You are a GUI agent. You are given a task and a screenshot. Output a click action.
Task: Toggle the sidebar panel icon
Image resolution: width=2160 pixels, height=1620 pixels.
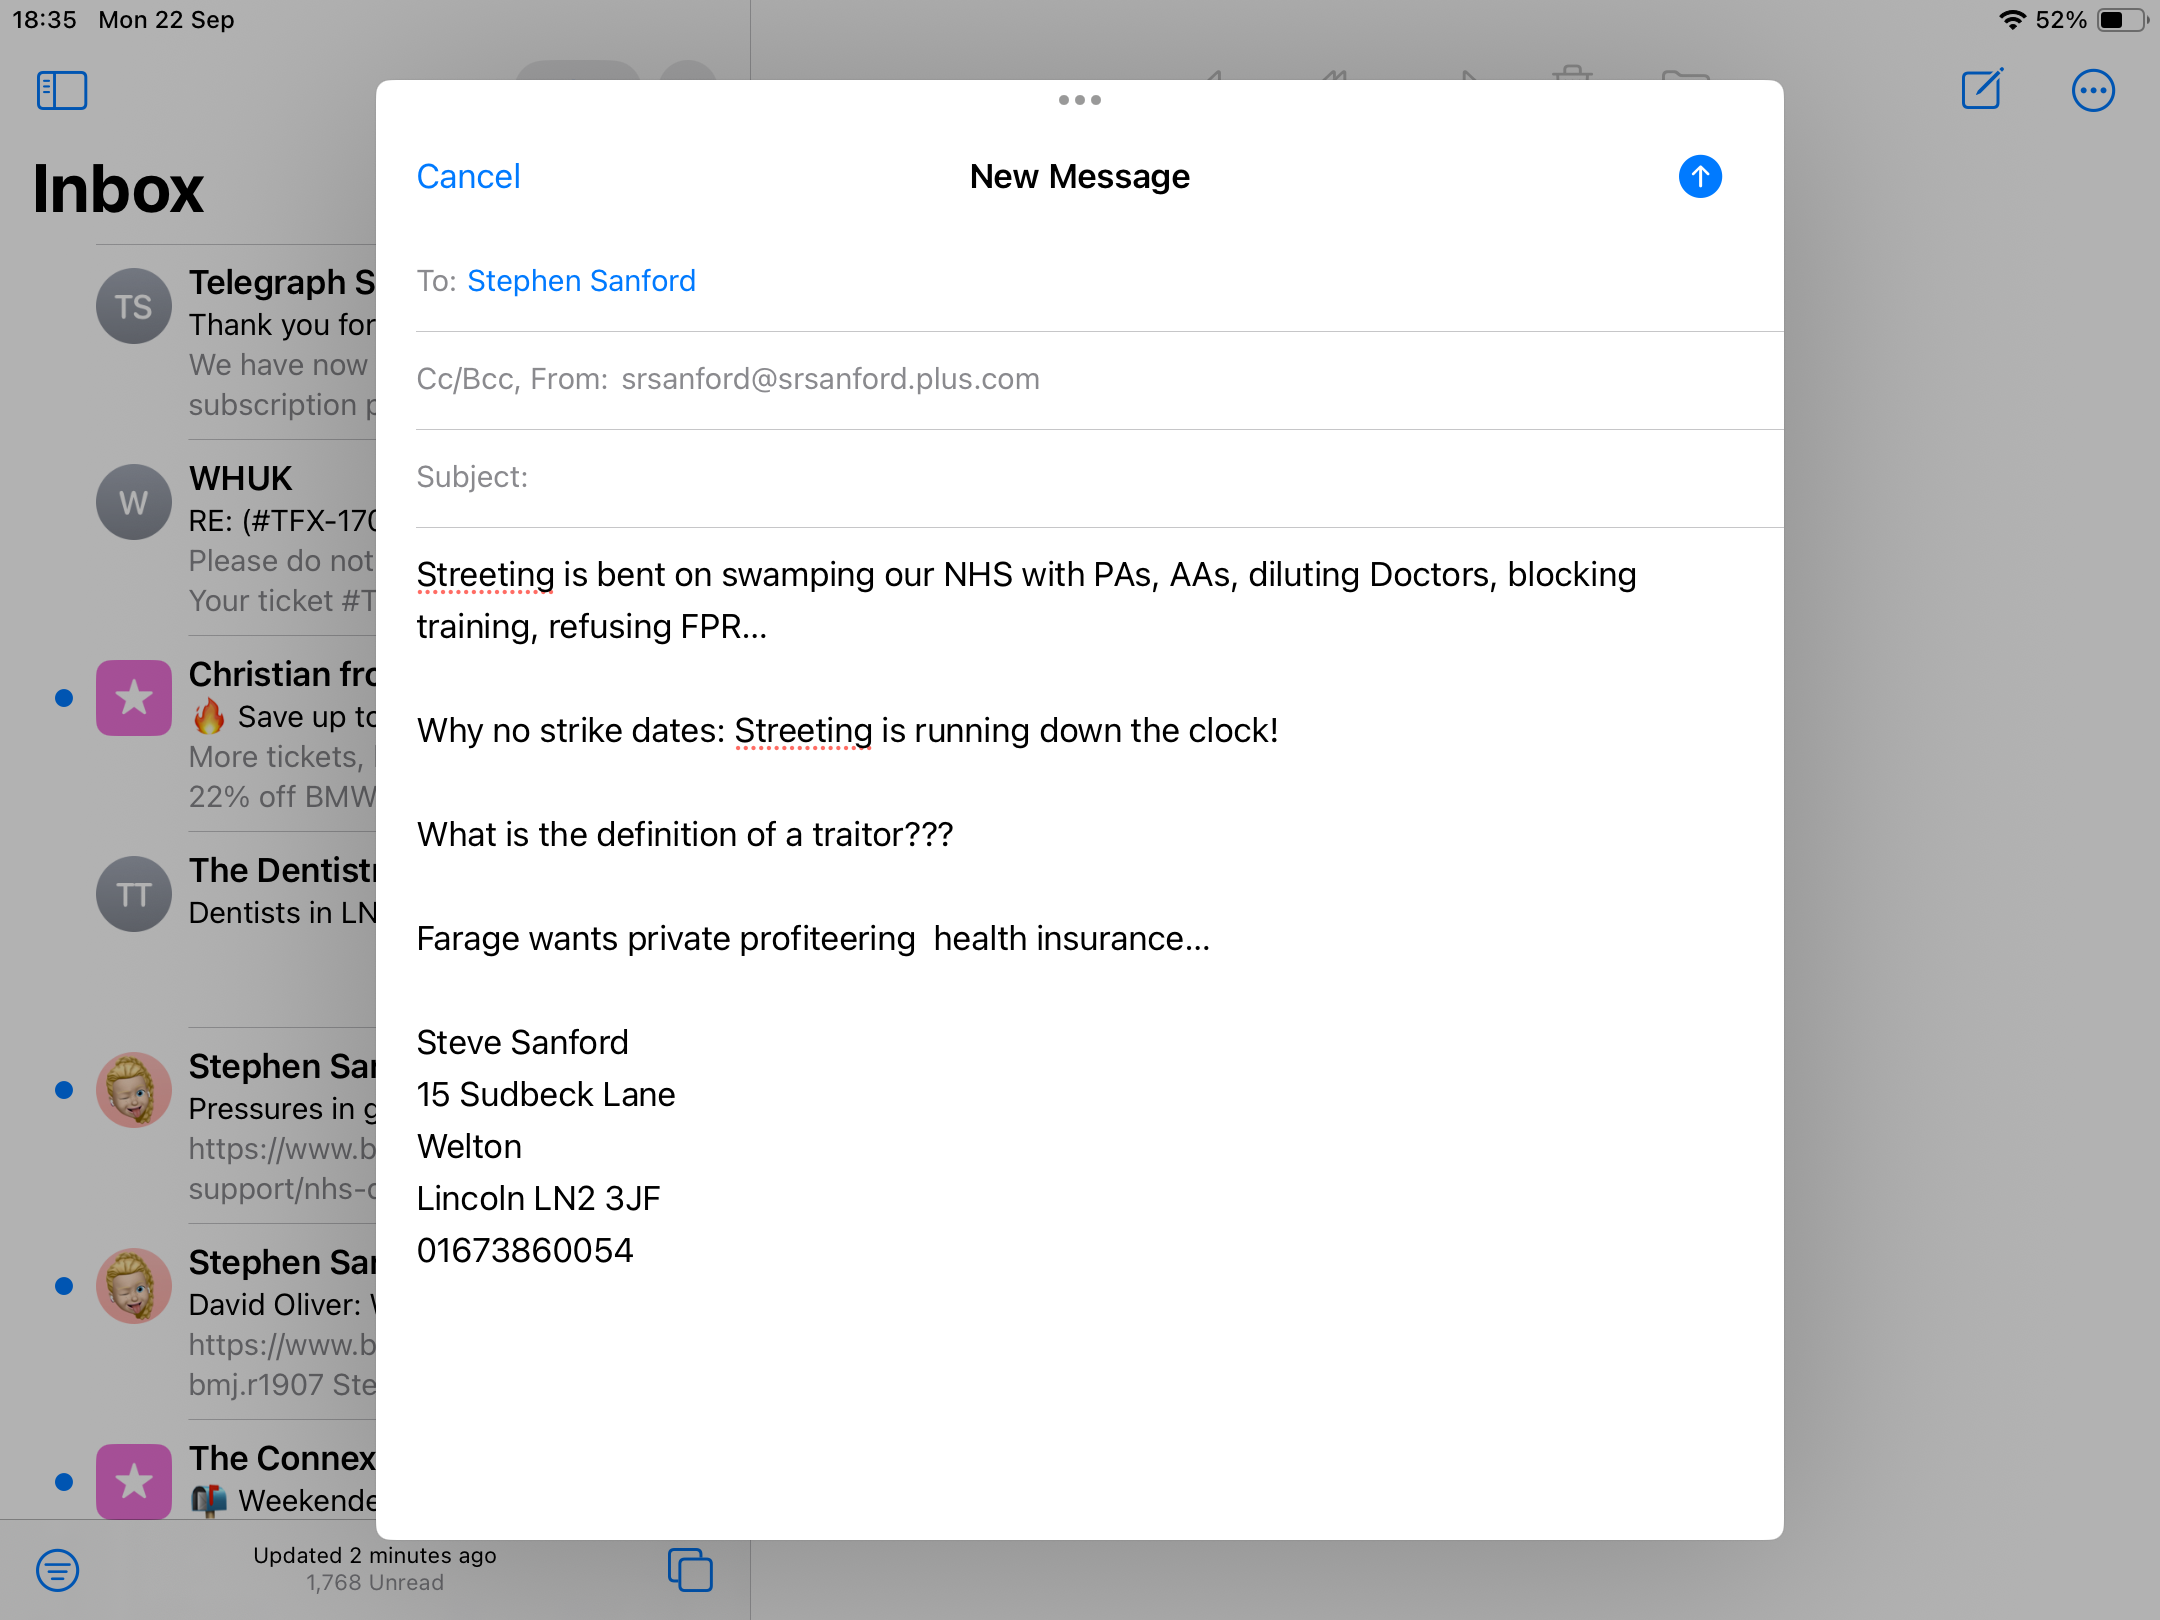tap(62, 91)
